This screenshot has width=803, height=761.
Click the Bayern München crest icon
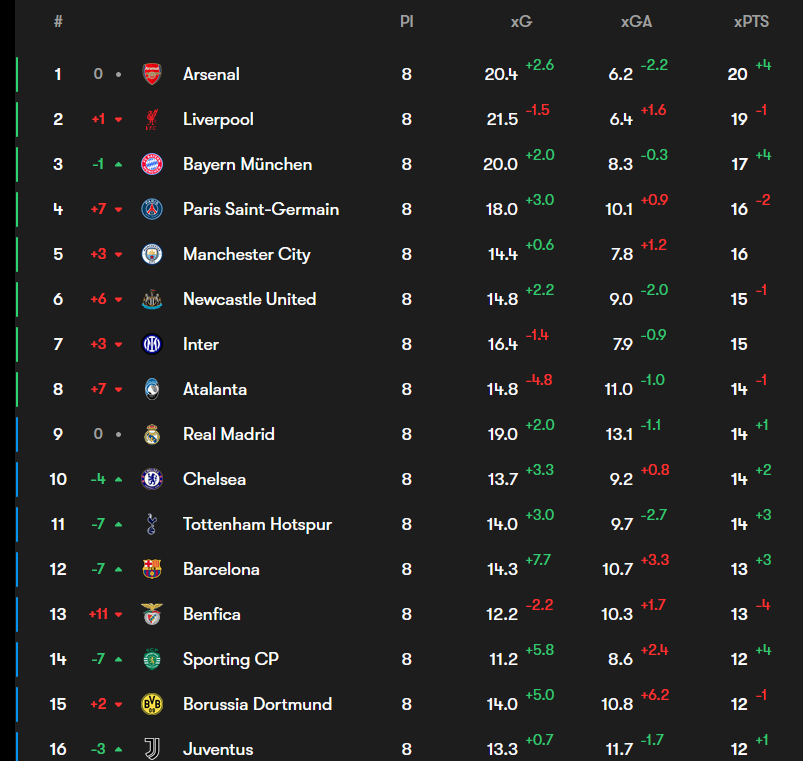click(x=150, y=164)
